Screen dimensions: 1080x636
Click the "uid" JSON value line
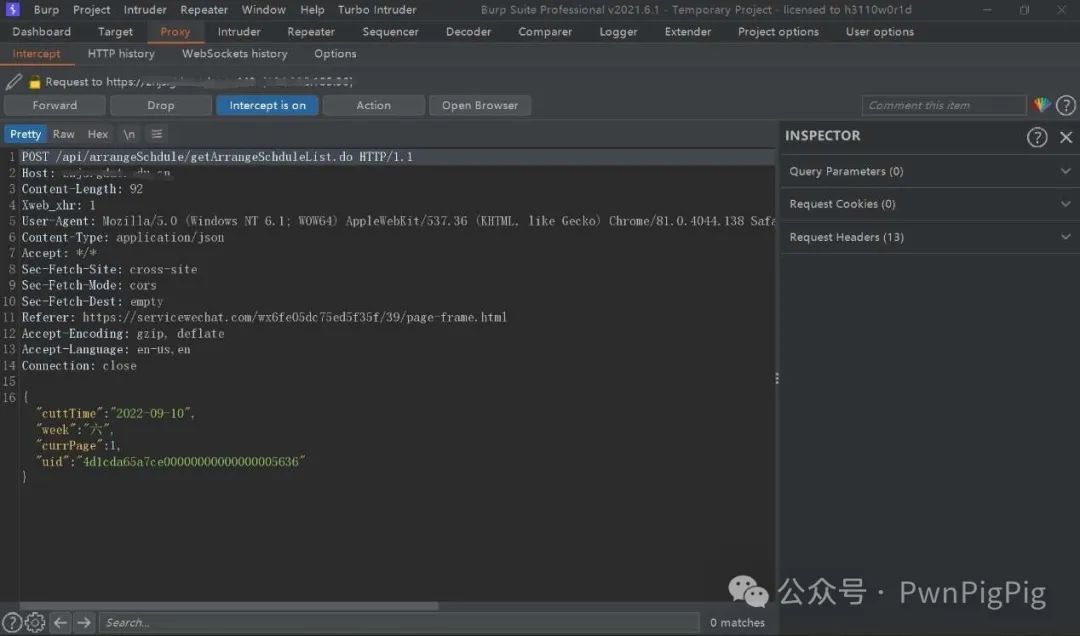(171, 462)
